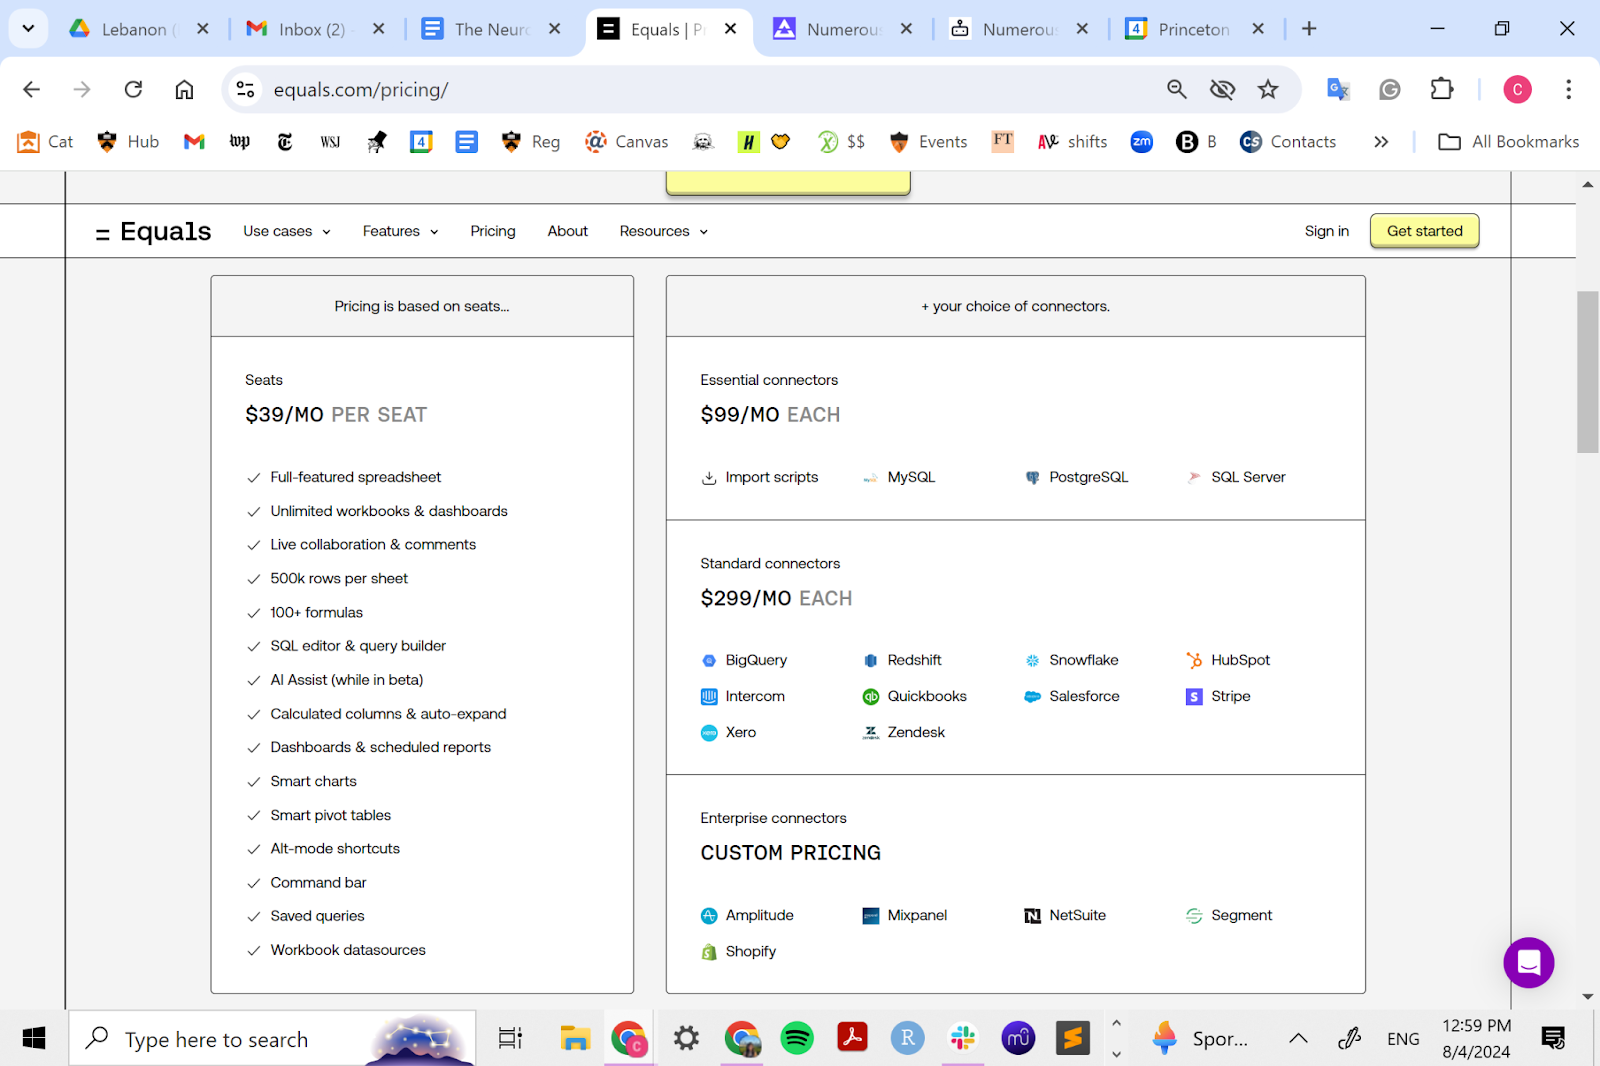Click the PostgreSQL elephant icon

[x=1032, y=478]
